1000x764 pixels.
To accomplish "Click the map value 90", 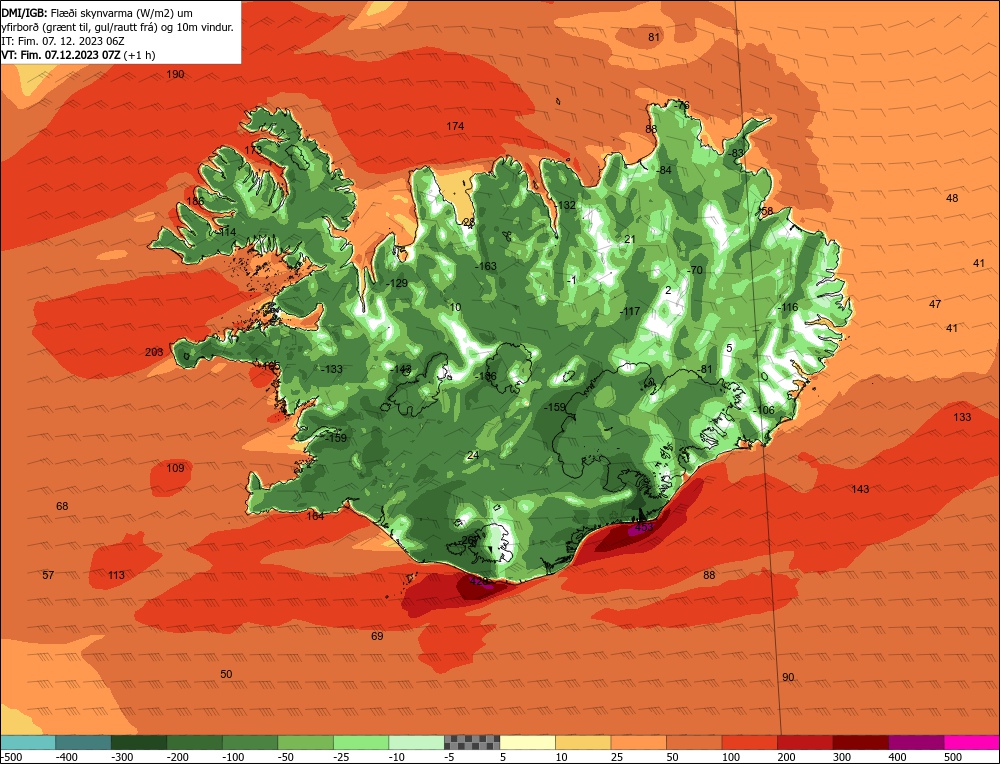I will 788,677.
